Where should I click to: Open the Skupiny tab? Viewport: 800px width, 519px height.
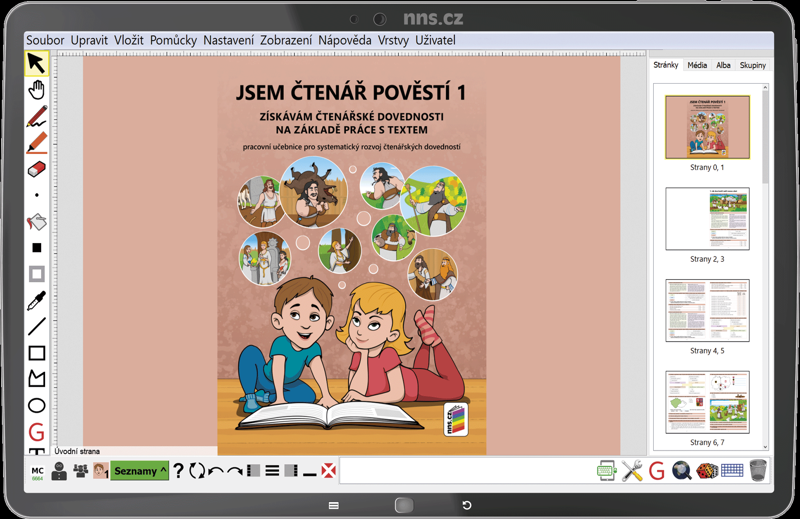pyautogui.click(x=753, y=65)
